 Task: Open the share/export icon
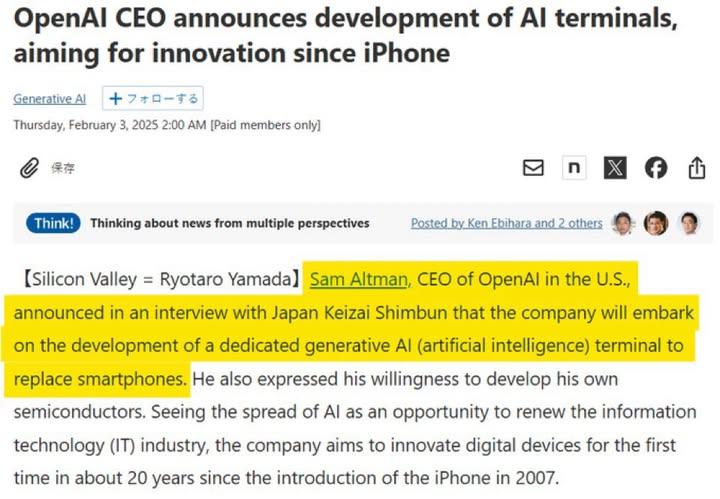click(697, 168)
